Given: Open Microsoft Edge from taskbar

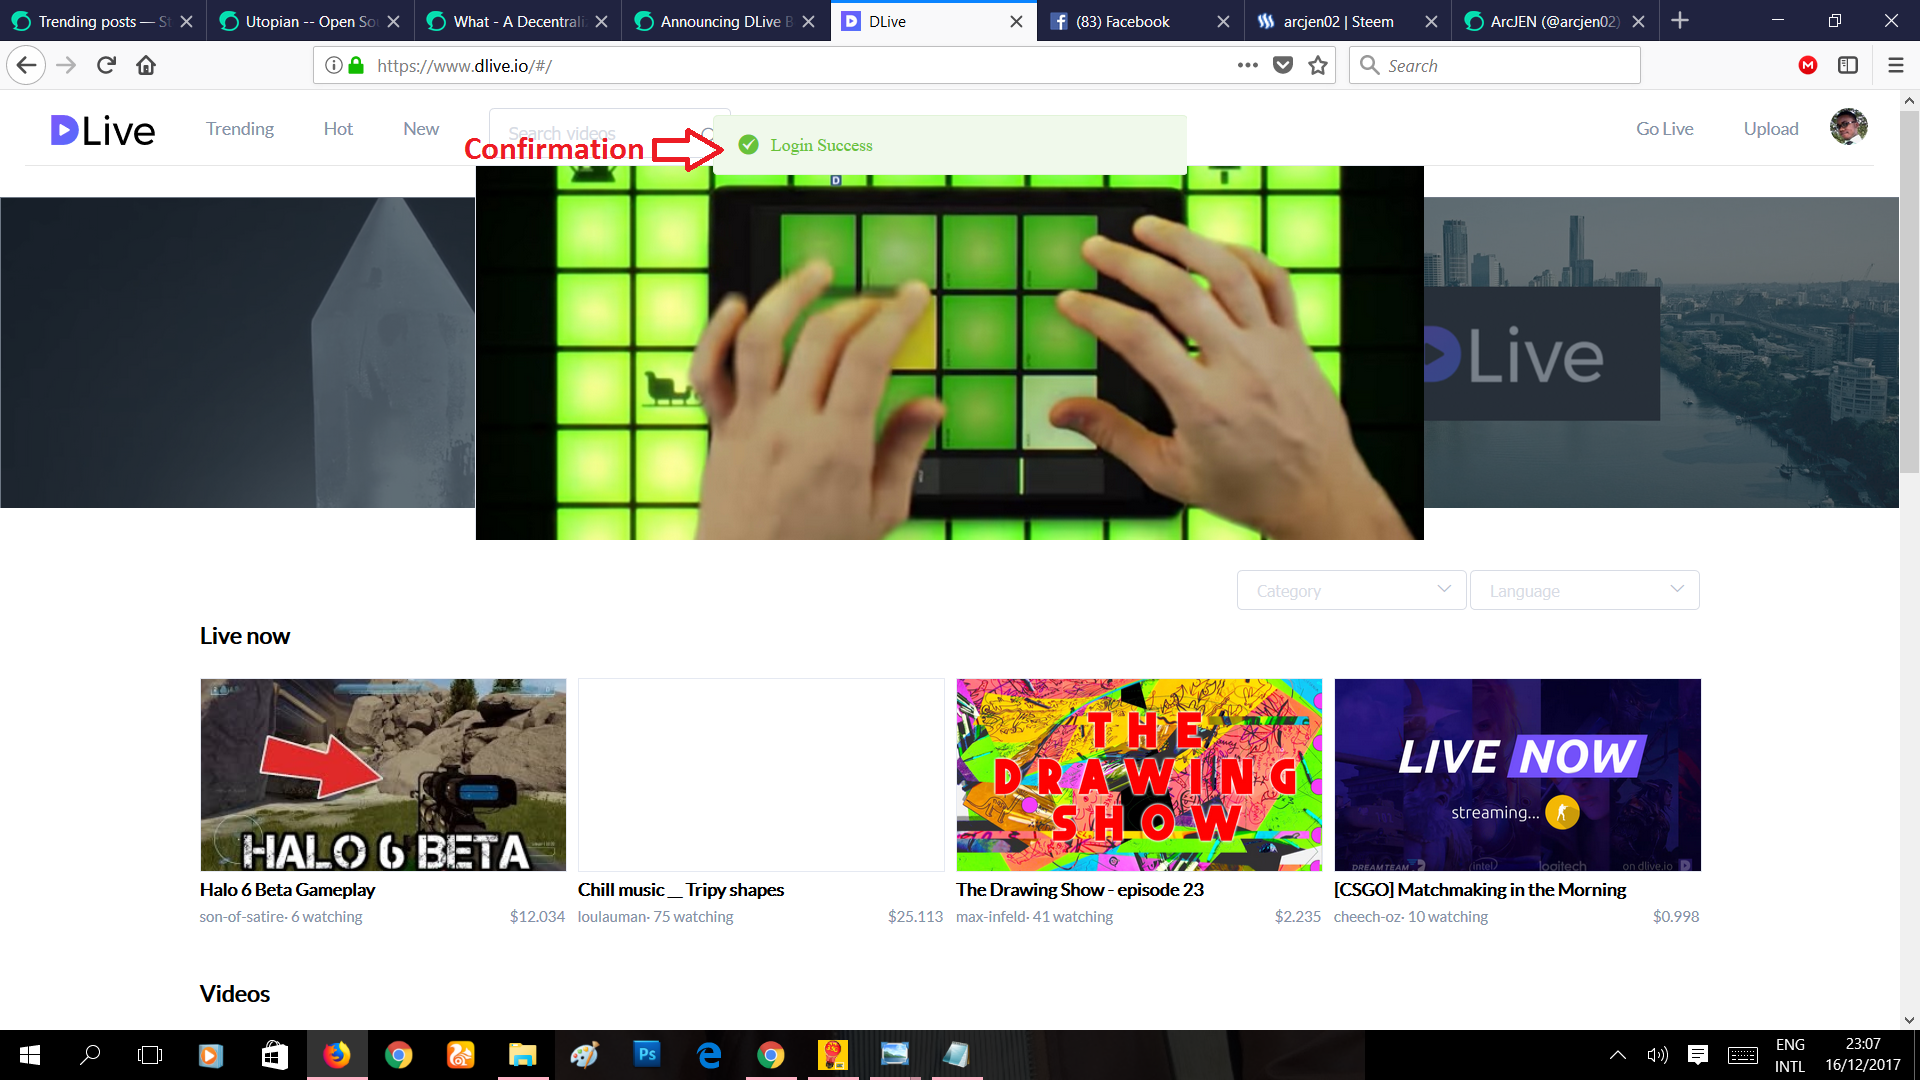Looking at the screenshot, I should tap(709, 1055).
